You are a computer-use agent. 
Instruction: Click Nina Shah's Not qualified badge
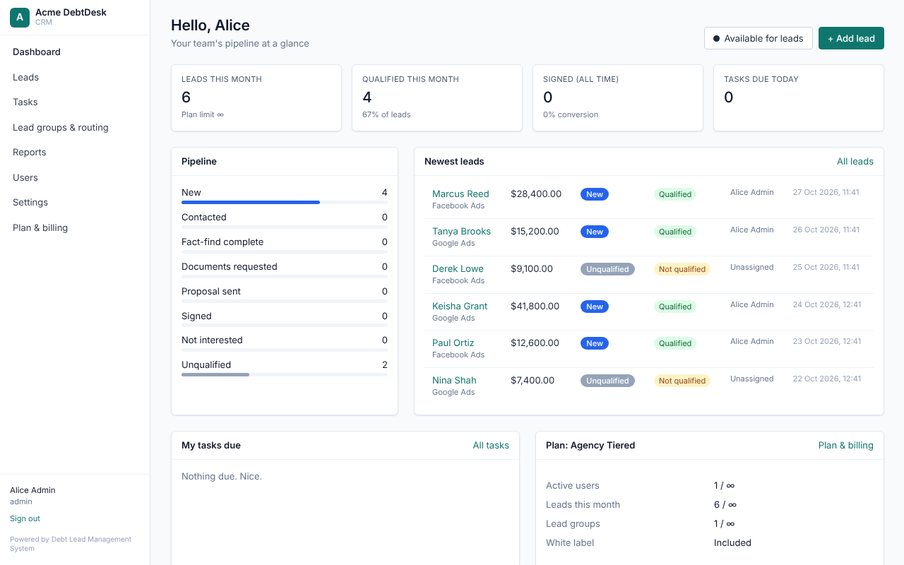[681, 381]
